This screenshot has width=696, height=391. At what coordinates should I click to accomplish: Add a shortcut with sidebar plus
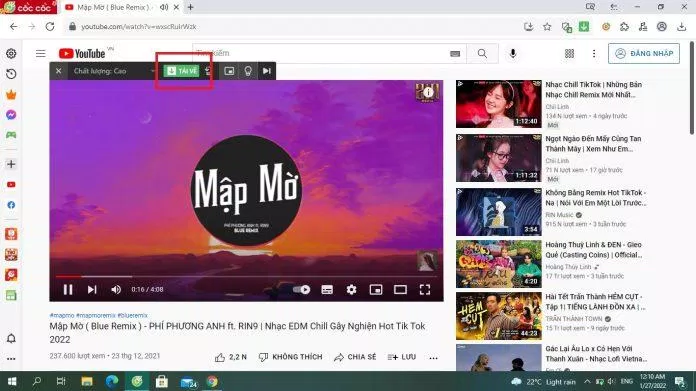(11, 164)
